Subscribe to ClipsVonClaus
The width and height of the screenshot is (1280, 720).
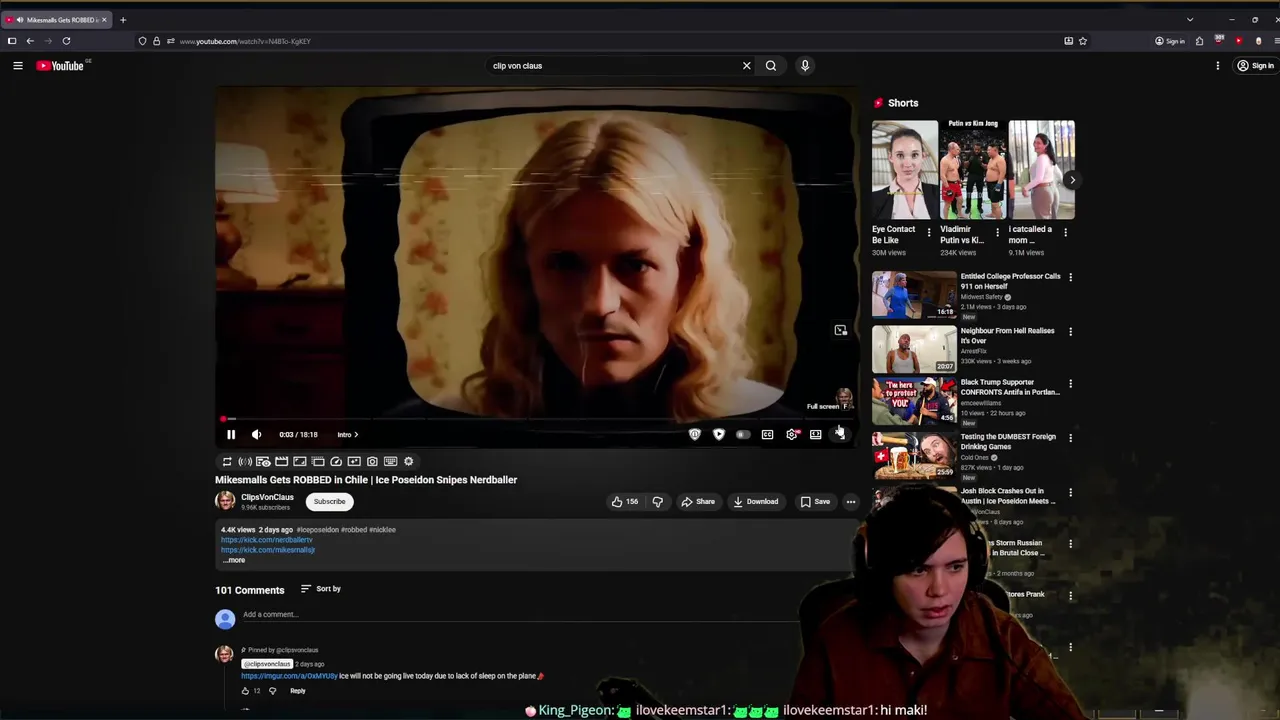click(329, 501)
